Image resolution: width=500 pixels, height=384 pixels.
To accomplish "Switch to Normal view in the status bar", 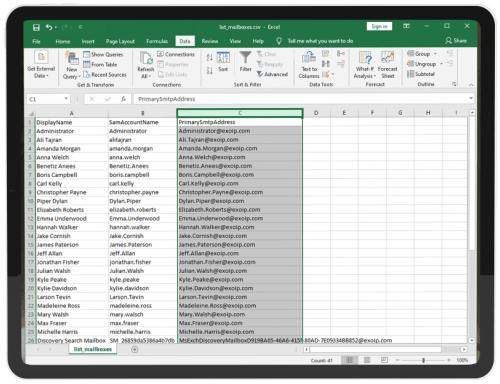I will tap(349, 360).
